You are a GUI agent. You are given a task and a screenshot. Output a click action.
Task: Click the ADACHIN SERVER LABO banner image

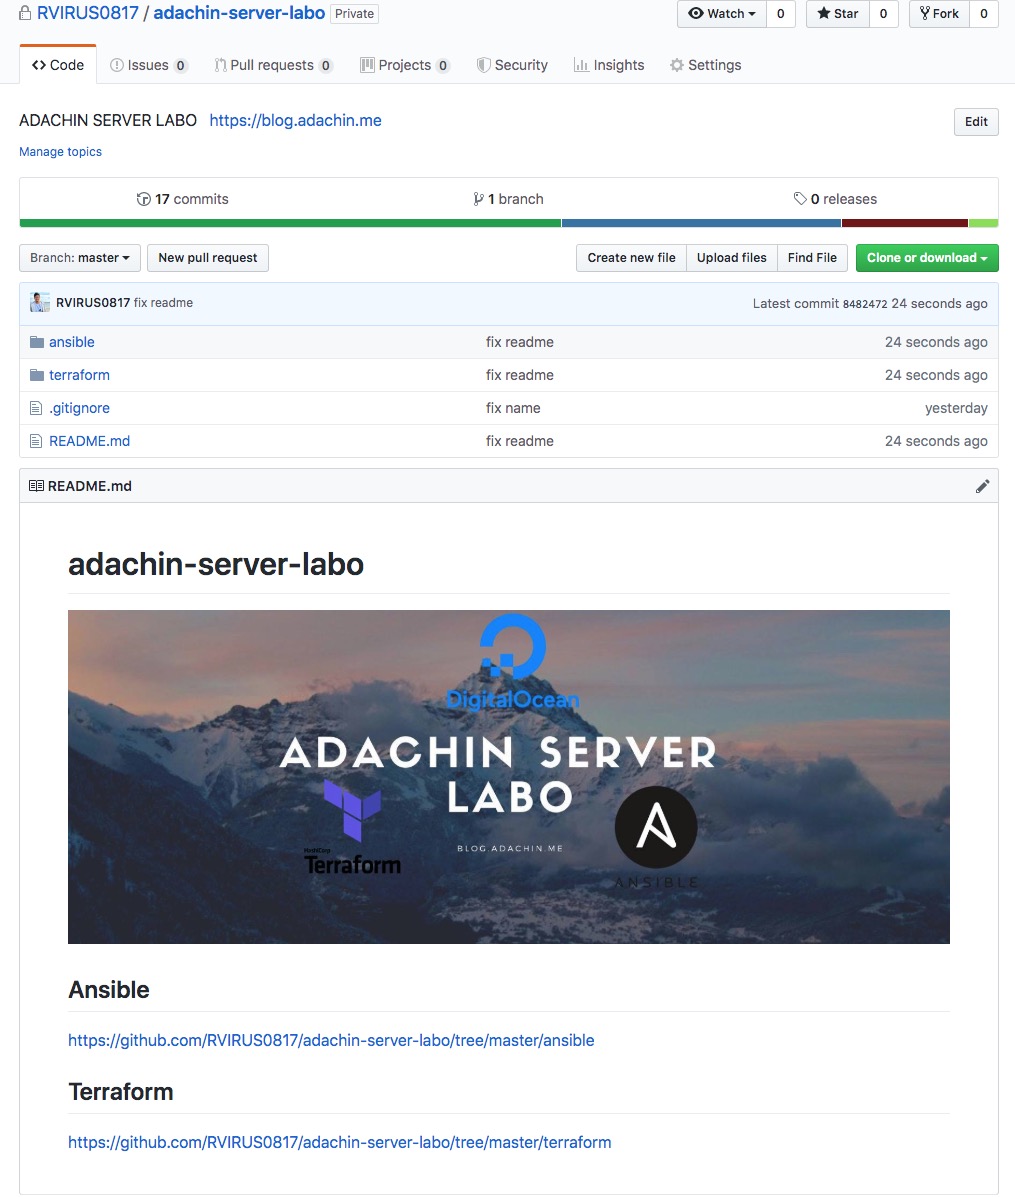pyautogui.click(x=508, y=776)
